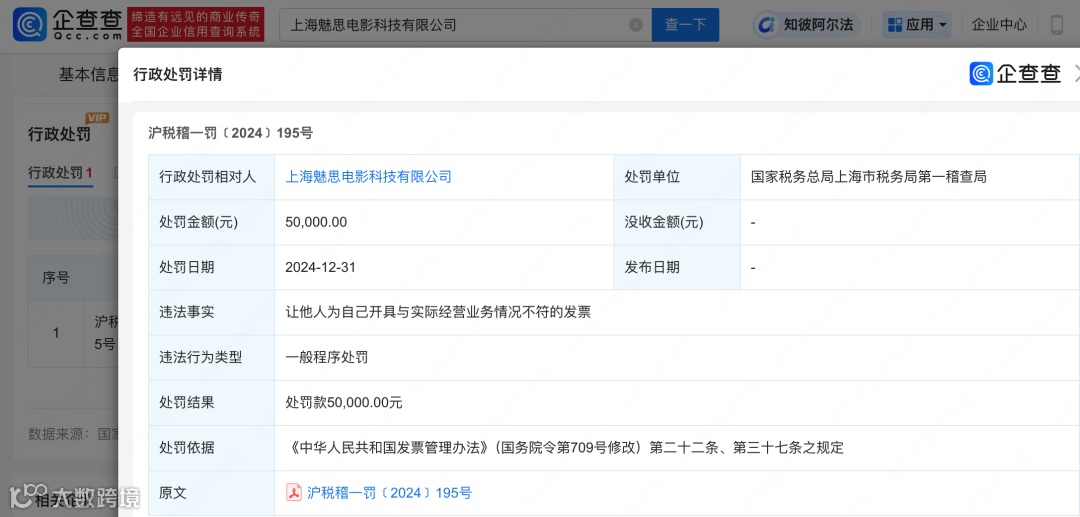The height and width of the screenshot is (517, 1080).
Task: Open 企业中心 in the top bar
Action: click(x=999, y=25)
